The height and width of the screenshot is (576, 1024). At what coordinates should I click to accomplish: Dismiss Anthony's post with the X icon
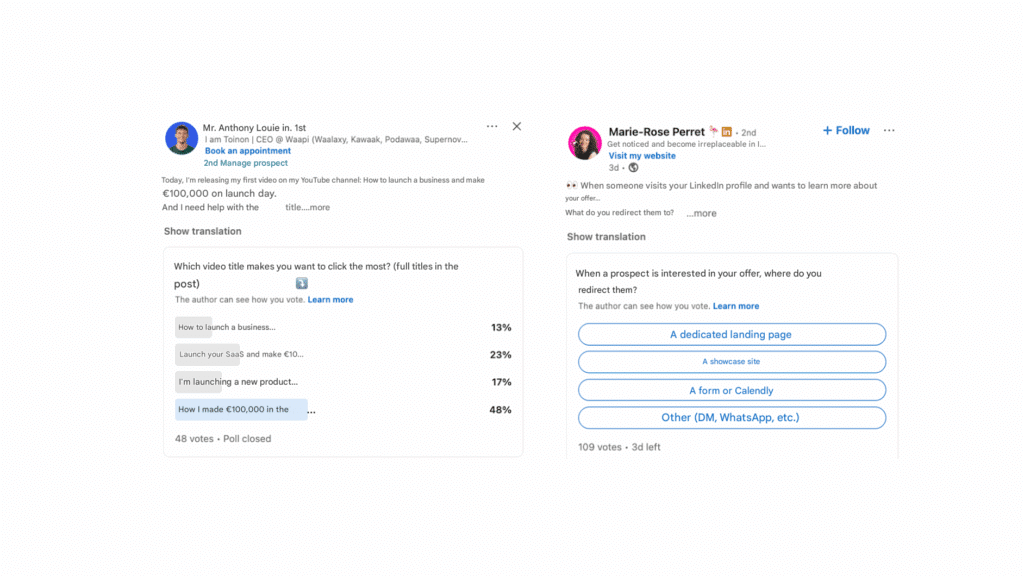pyautogui.click(x=517, y=127)
